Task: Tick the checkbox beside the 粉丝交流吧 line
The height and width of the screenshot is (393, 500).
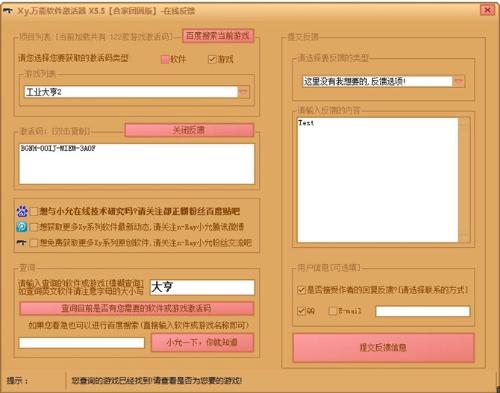Action: point(34,243)
